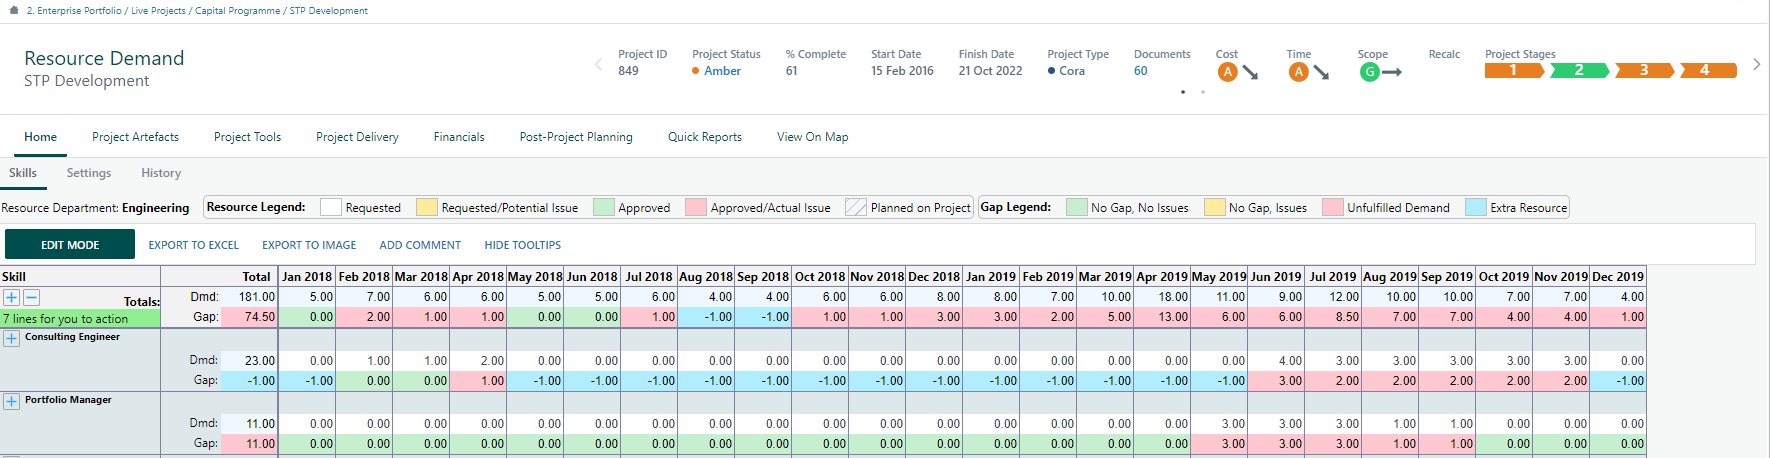The height and width of the screenshot is (458, 1770).
Task: Go to the Live Projects breadcrumb link
Action: tap(158, 11)
